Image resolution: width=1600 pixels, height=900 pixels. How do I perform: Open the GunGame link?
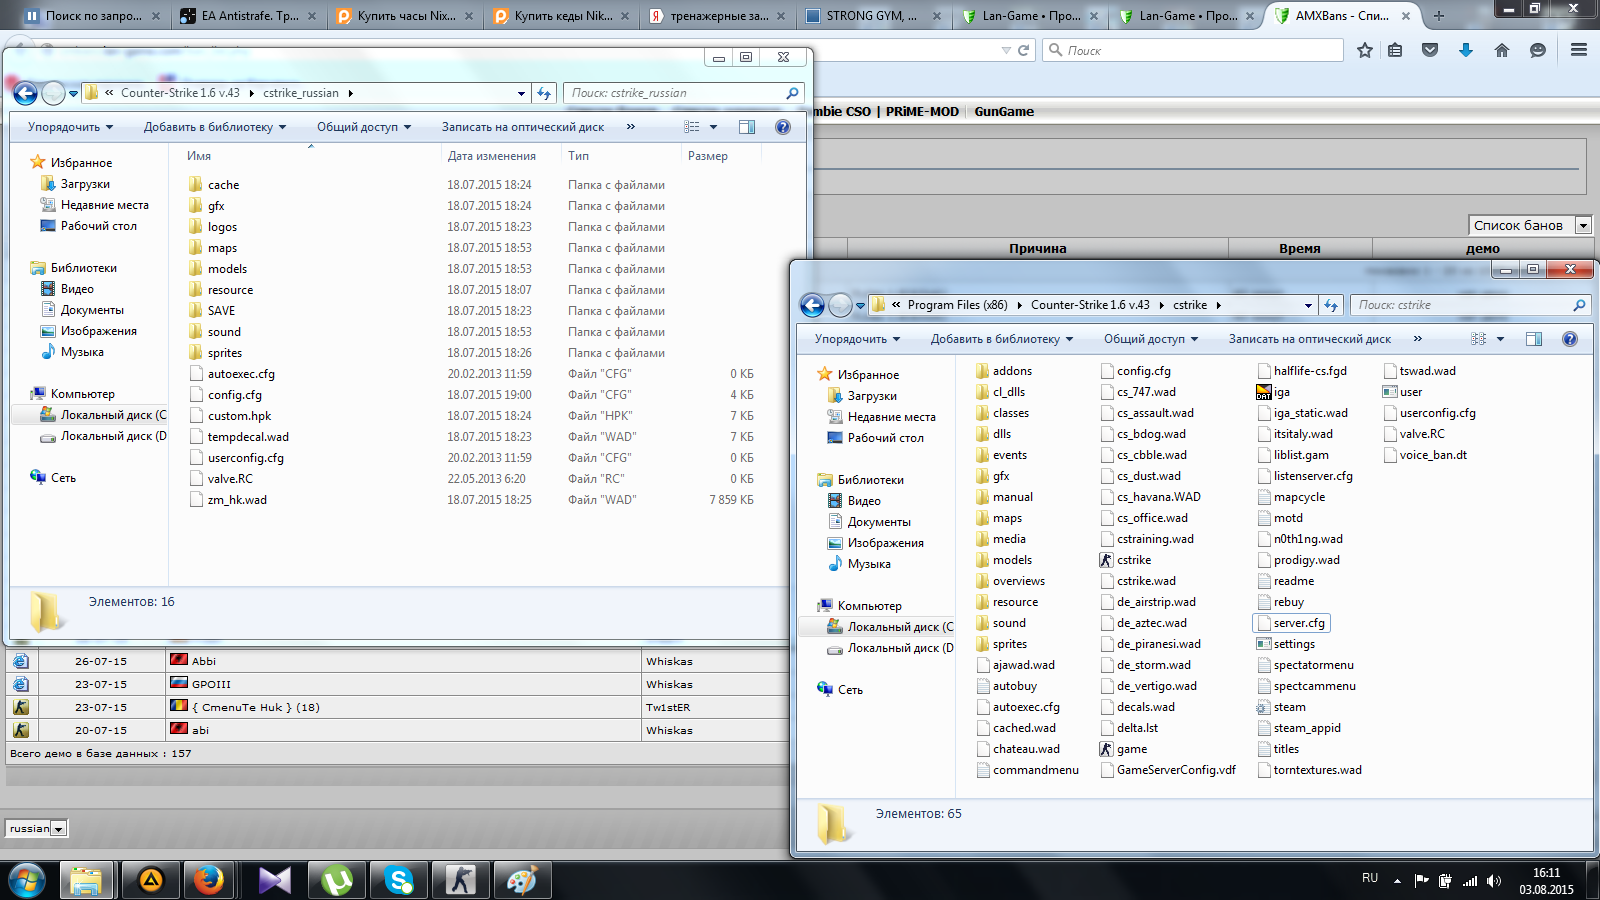point(1004,111)
